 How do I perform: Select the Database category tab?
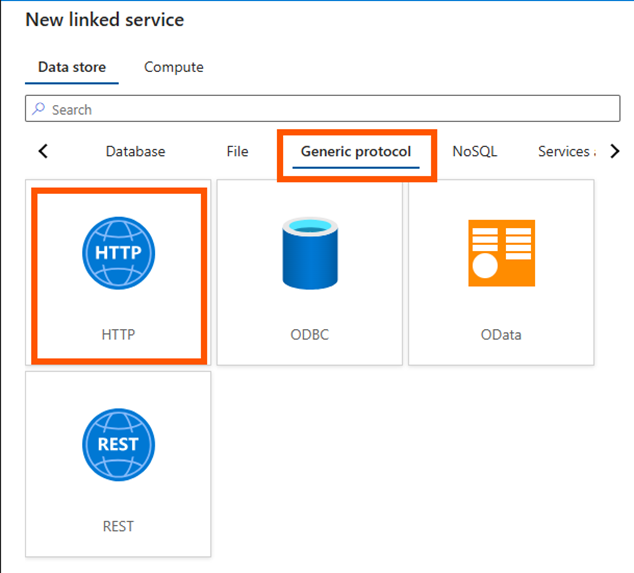pyautogui.click(x=135, y=152)
